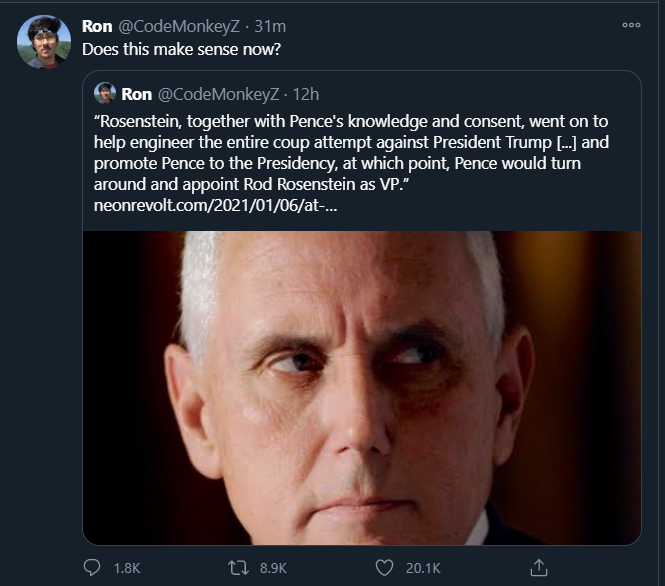Like the tweet with the heart icon
The height and width of the screenshot is (586, 665).
[x=384, y=567]
